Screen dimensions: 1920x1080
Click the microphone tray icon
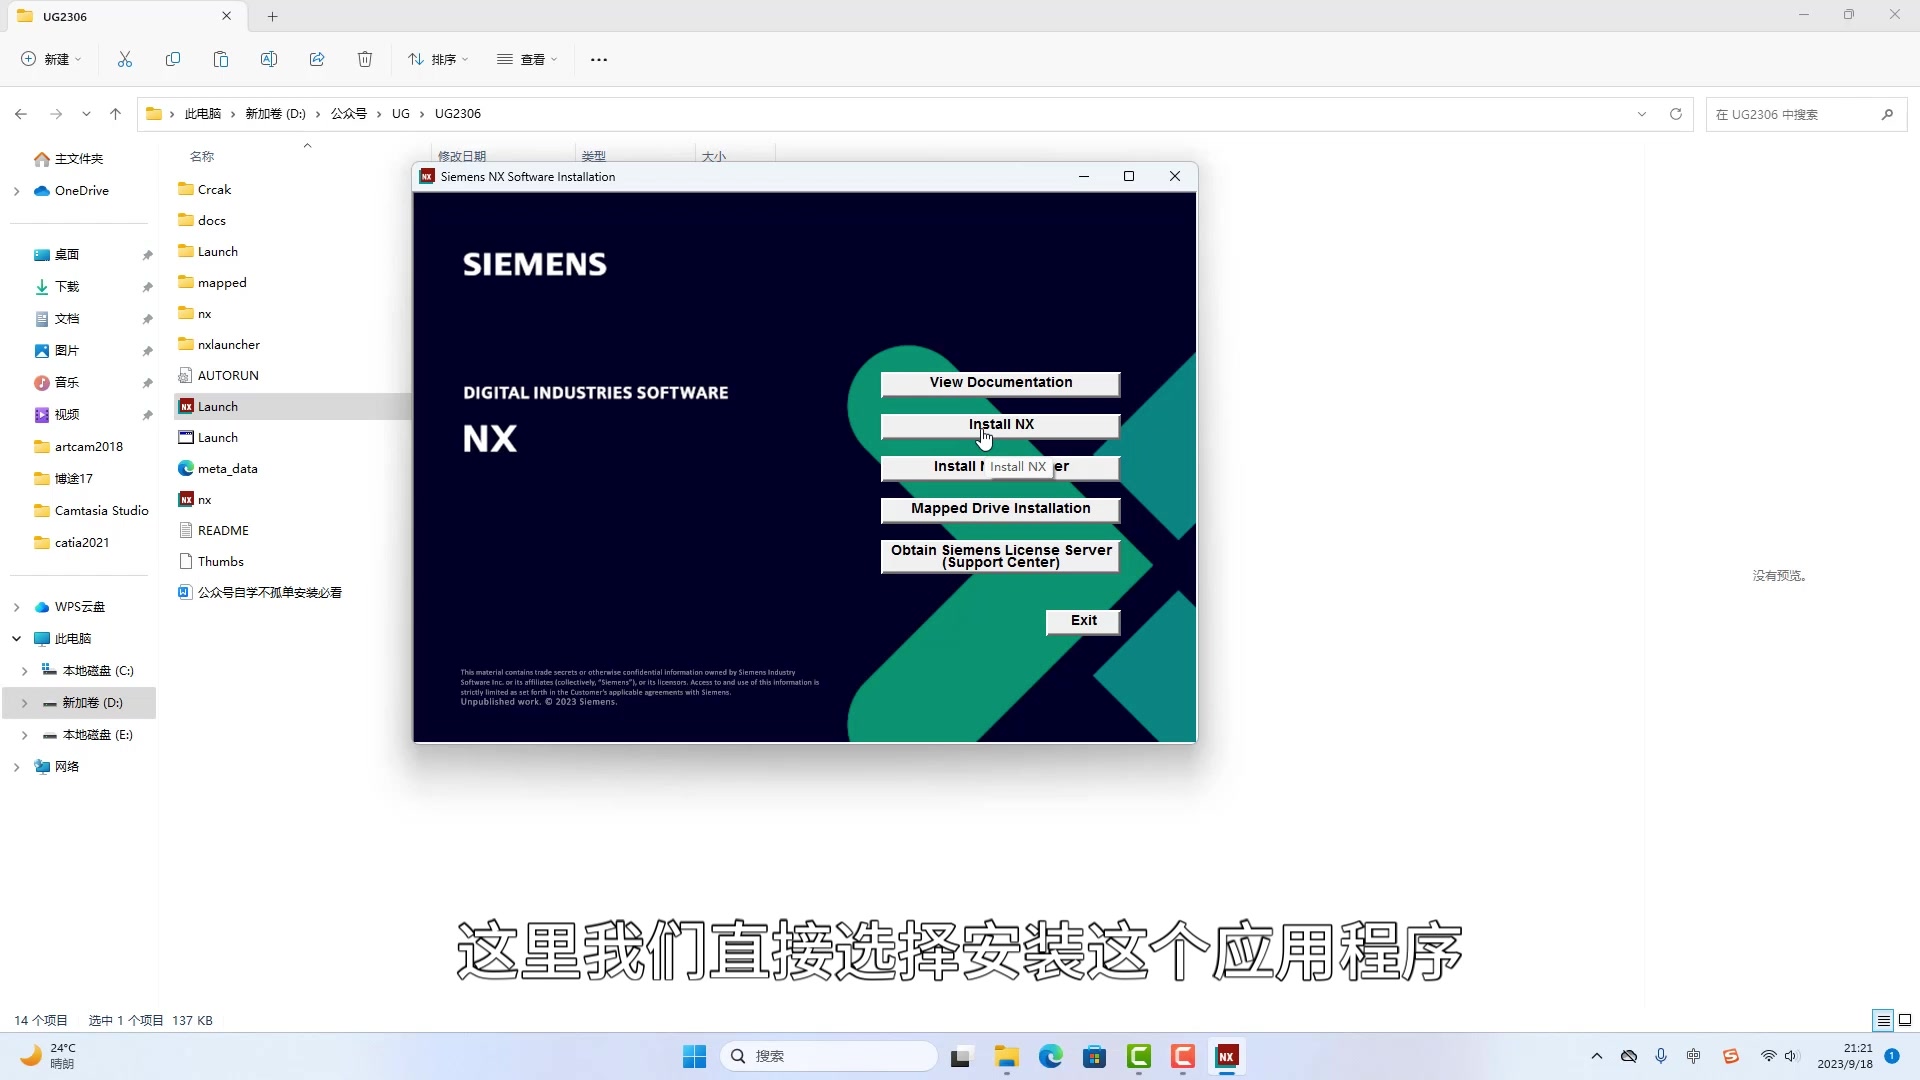(1661, 1056)
